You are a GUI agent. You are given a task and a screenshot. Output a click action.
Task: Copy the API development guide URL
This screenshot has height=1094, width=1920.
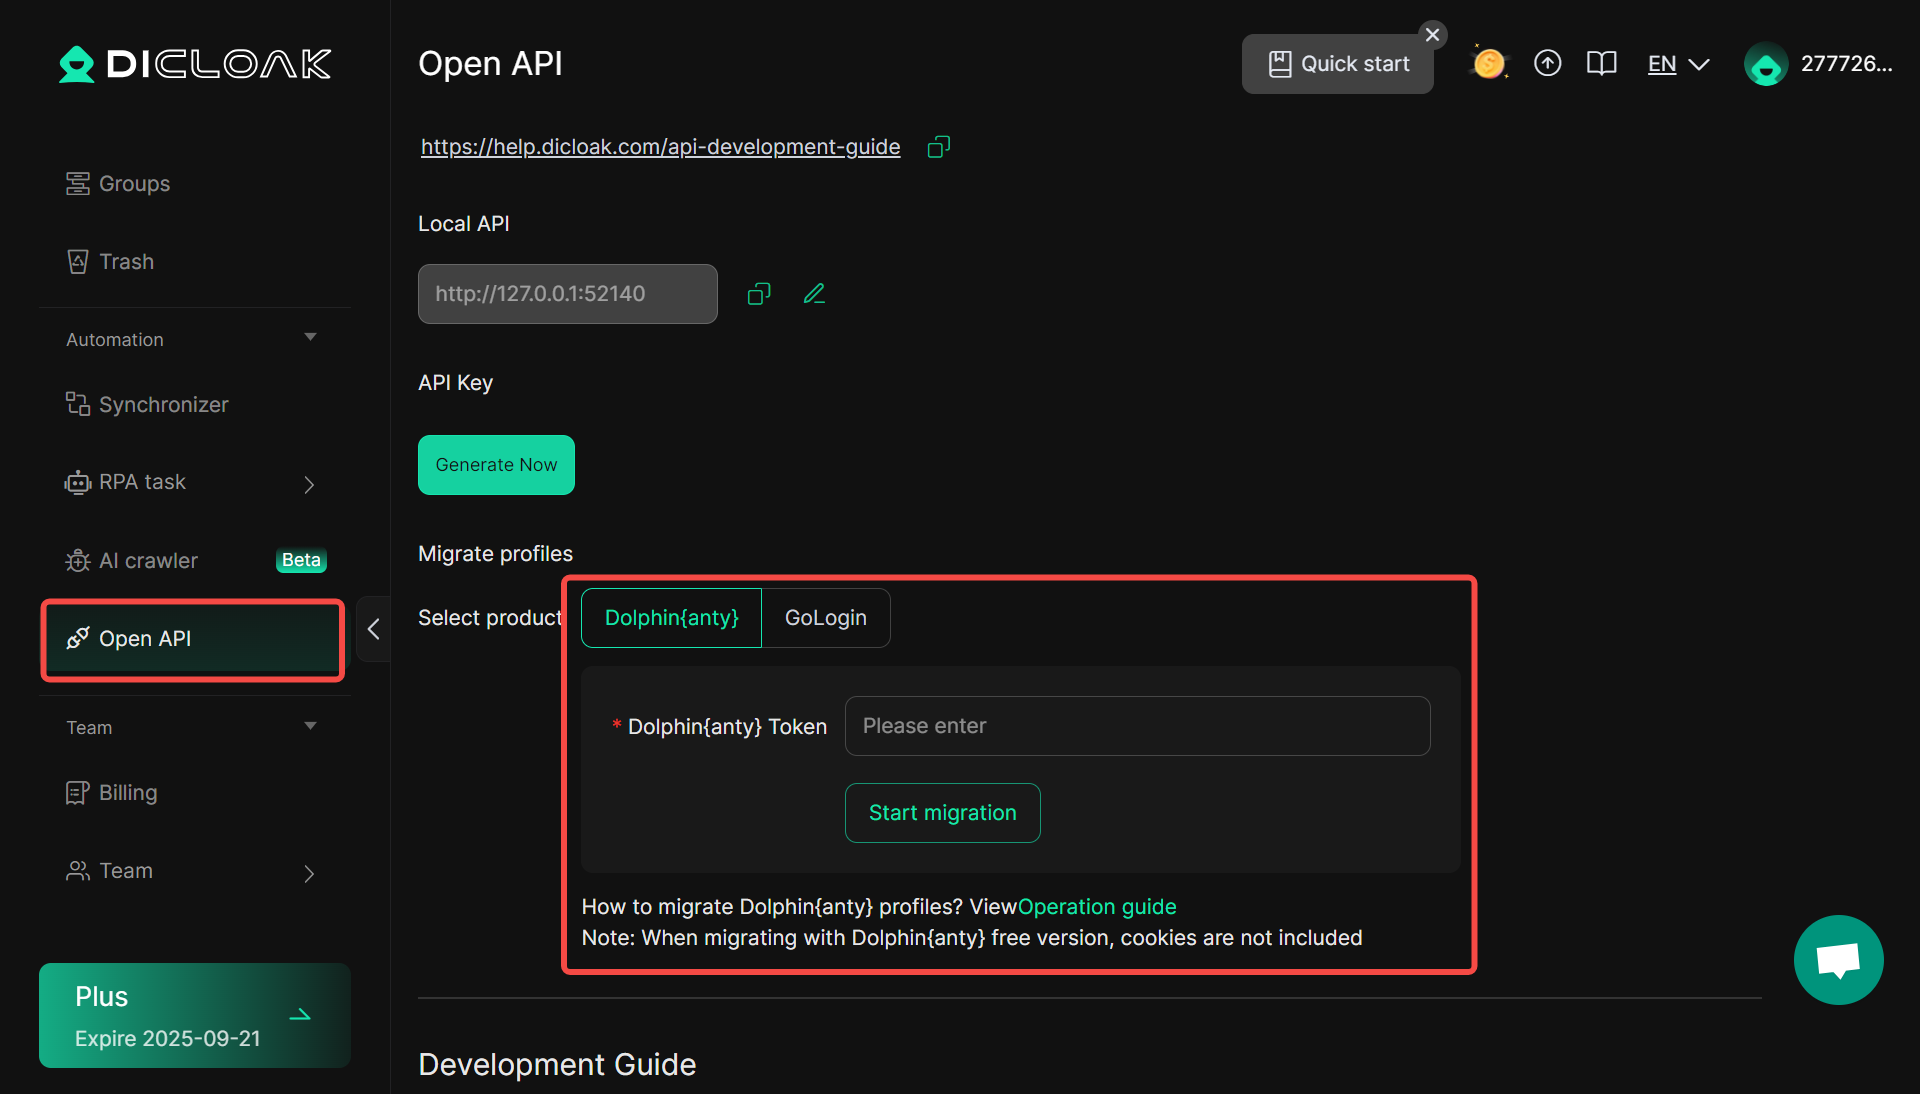tap(938, 147)
